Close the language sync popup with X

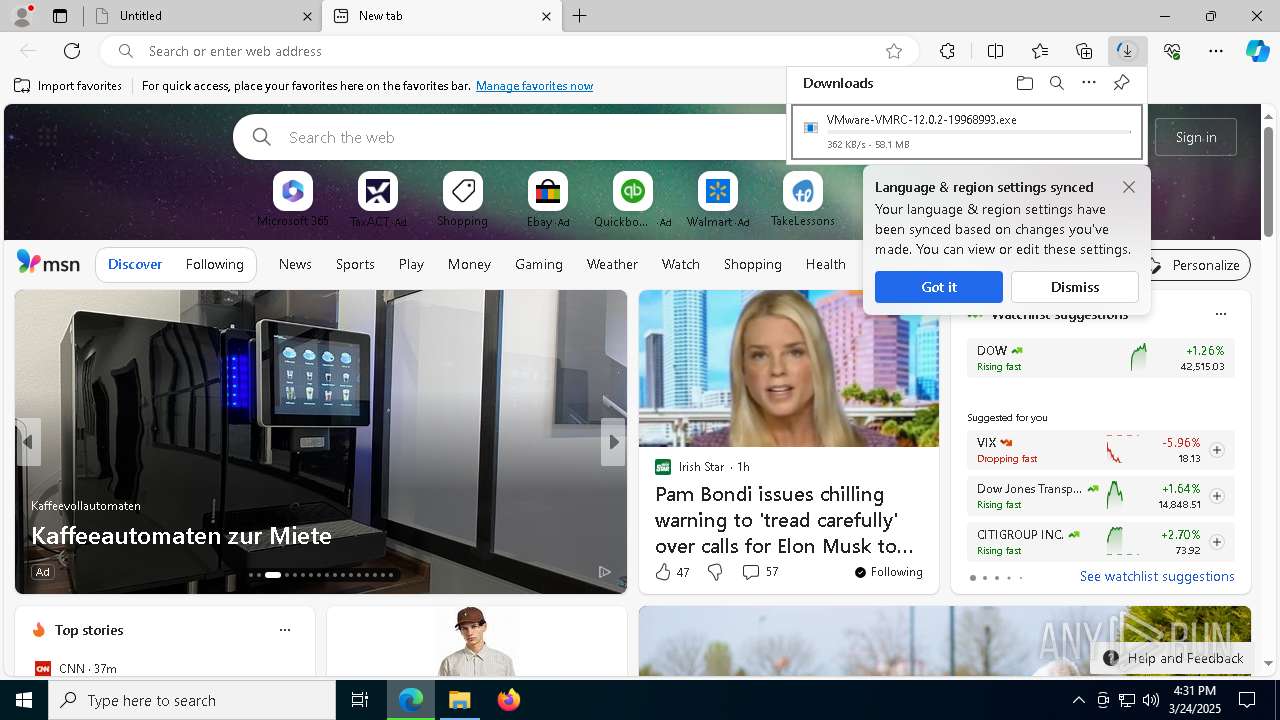1129,187
